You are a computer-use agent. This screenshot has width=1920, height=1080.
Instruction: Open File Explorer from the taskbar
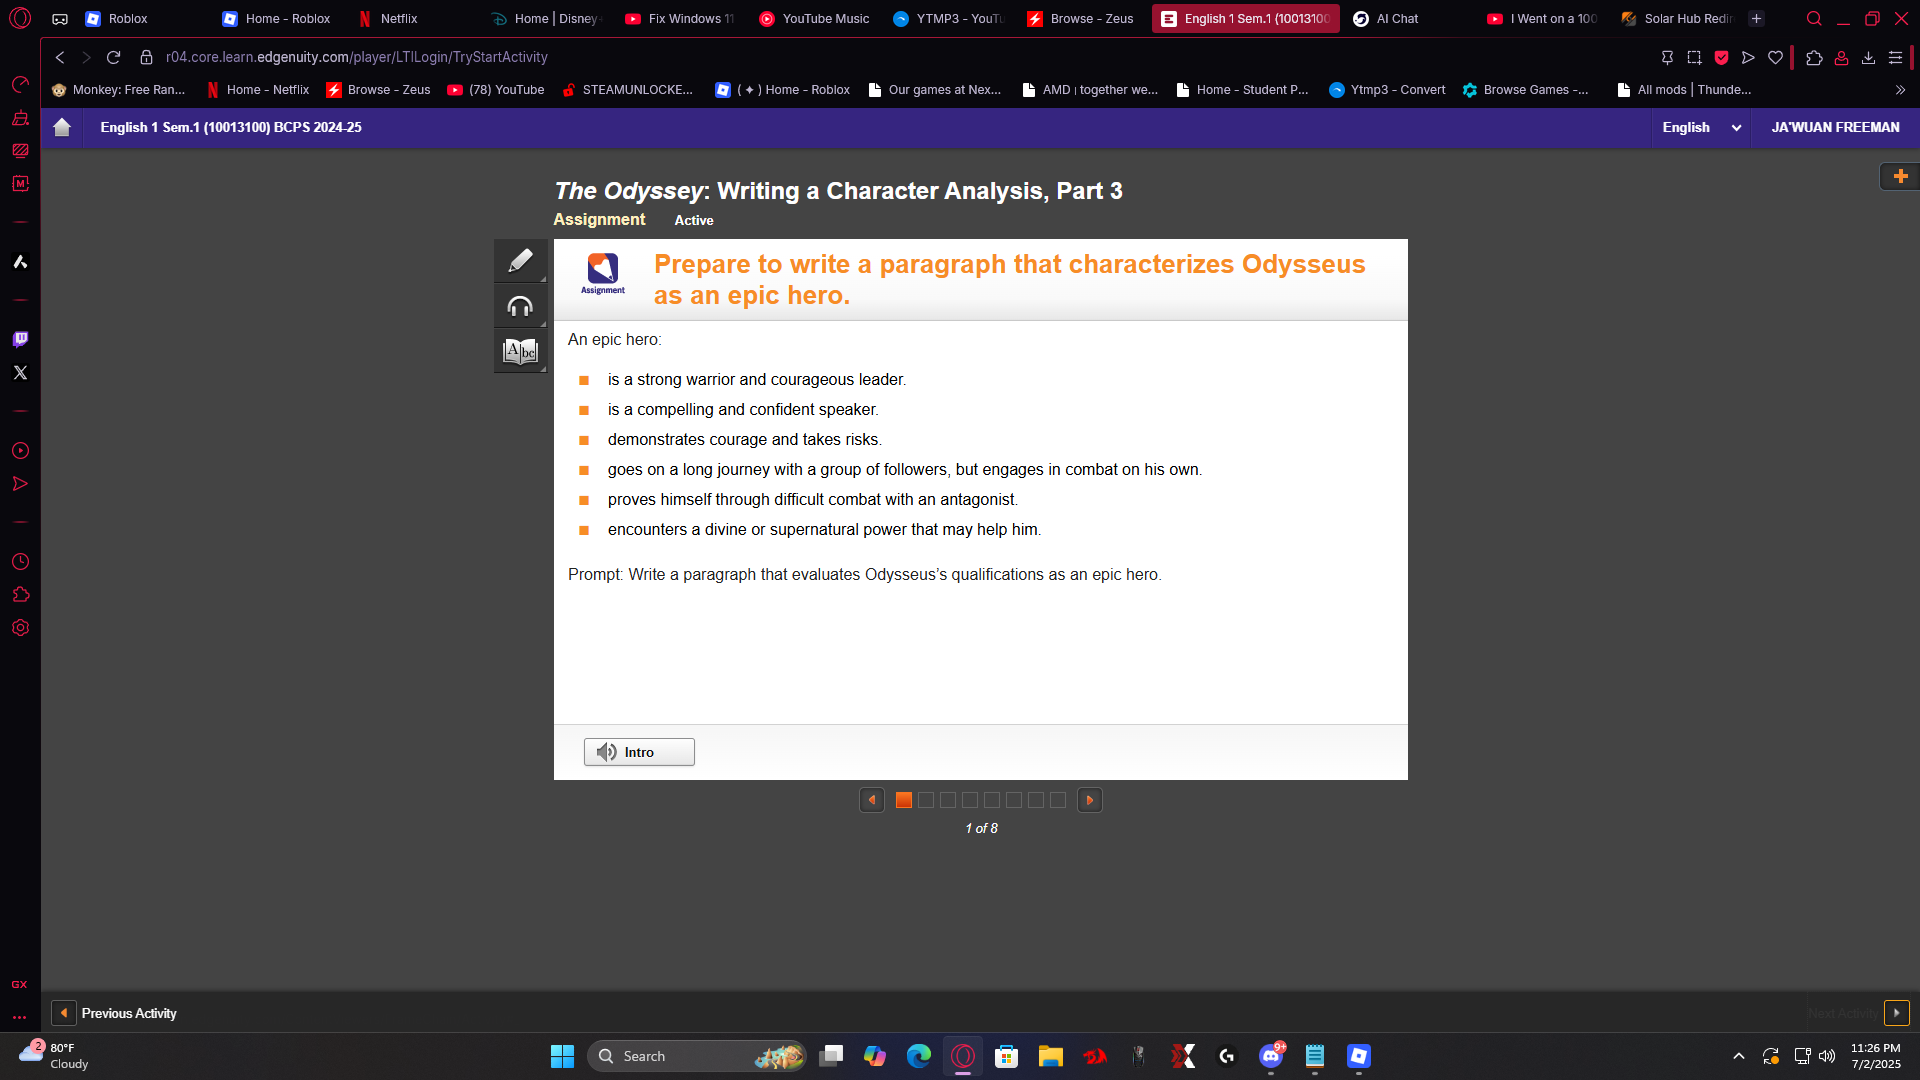click(x=1050, y=1056)
